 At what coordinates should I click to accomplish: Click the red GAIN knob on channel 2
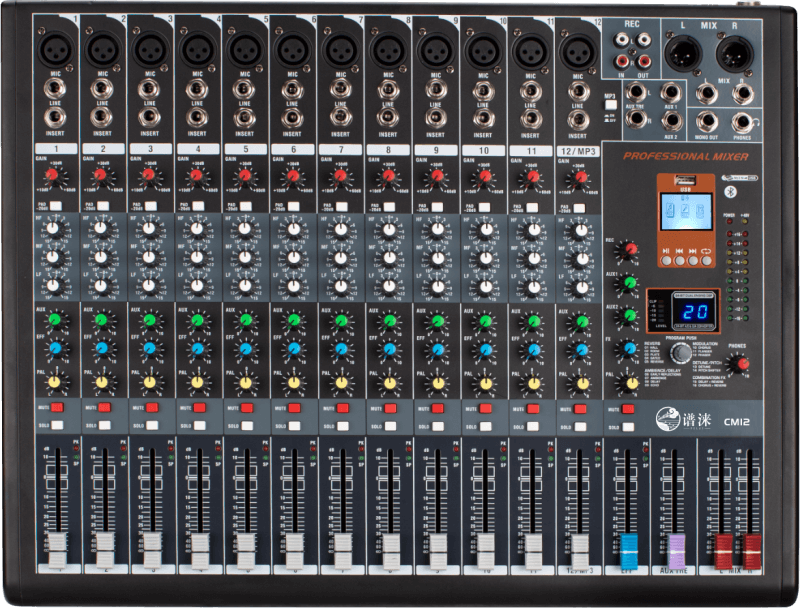[100, 176]
